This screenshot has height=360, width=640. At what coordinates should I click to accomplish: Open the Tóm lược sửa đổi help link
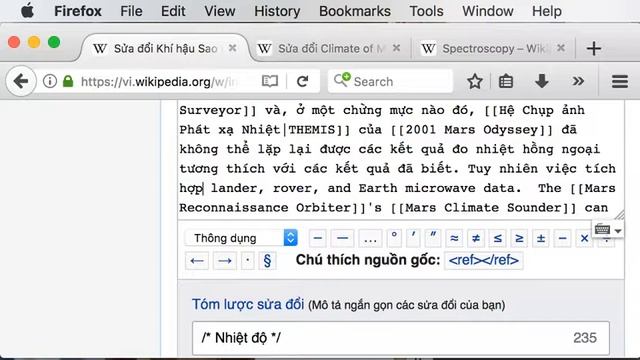click(248, 304)
